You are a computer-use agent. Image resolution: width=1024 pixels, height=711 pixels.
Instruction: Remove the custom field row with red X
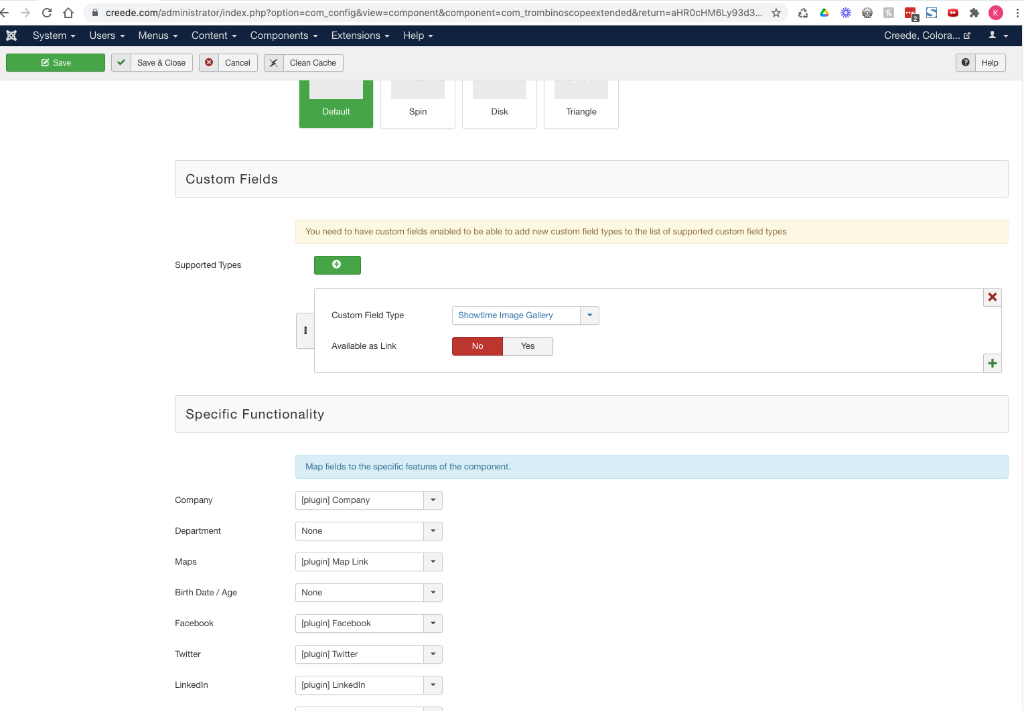pyautogui.click(x=992, y=297)
